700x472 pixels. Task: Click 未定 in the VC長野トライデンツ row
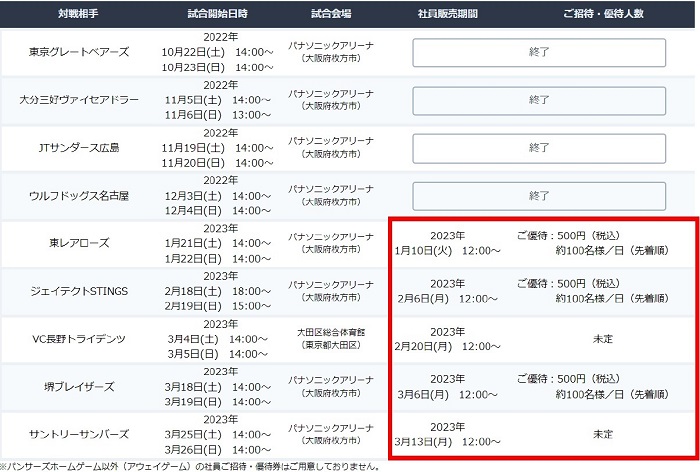(603, 339)
